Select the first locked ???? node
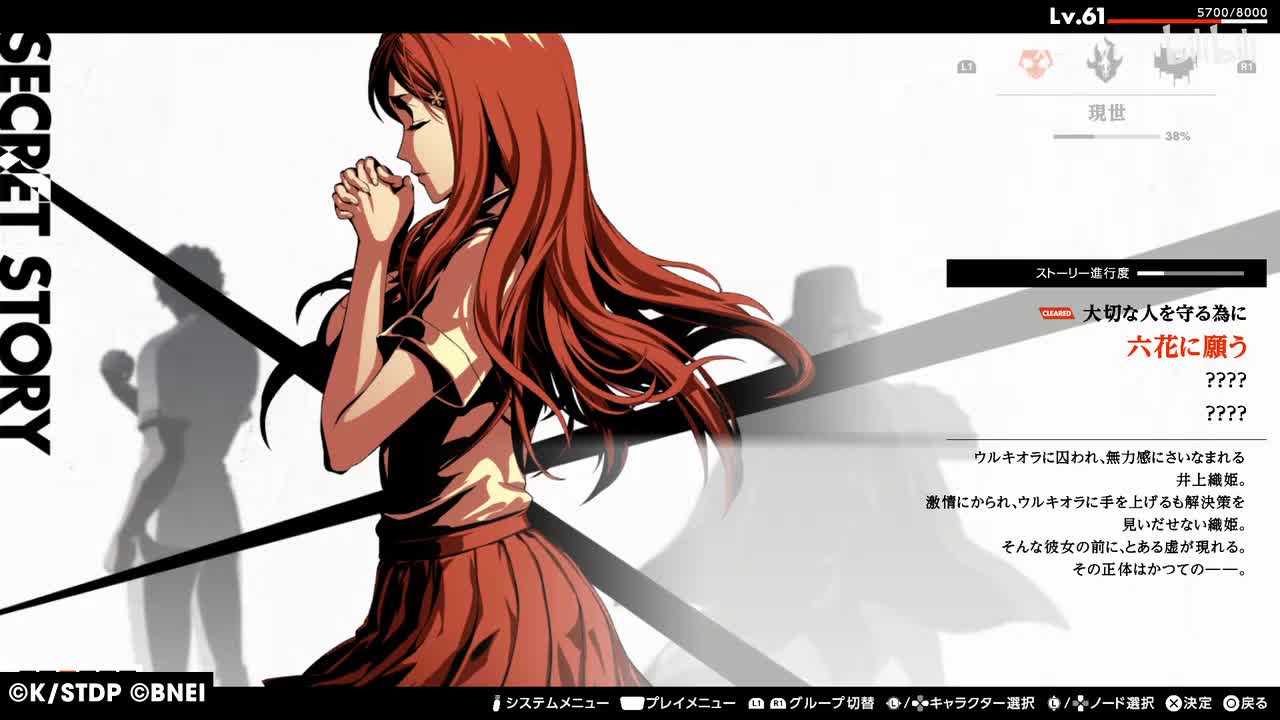The height and width of the screenshot is (720, 1280). point(1226,380)
